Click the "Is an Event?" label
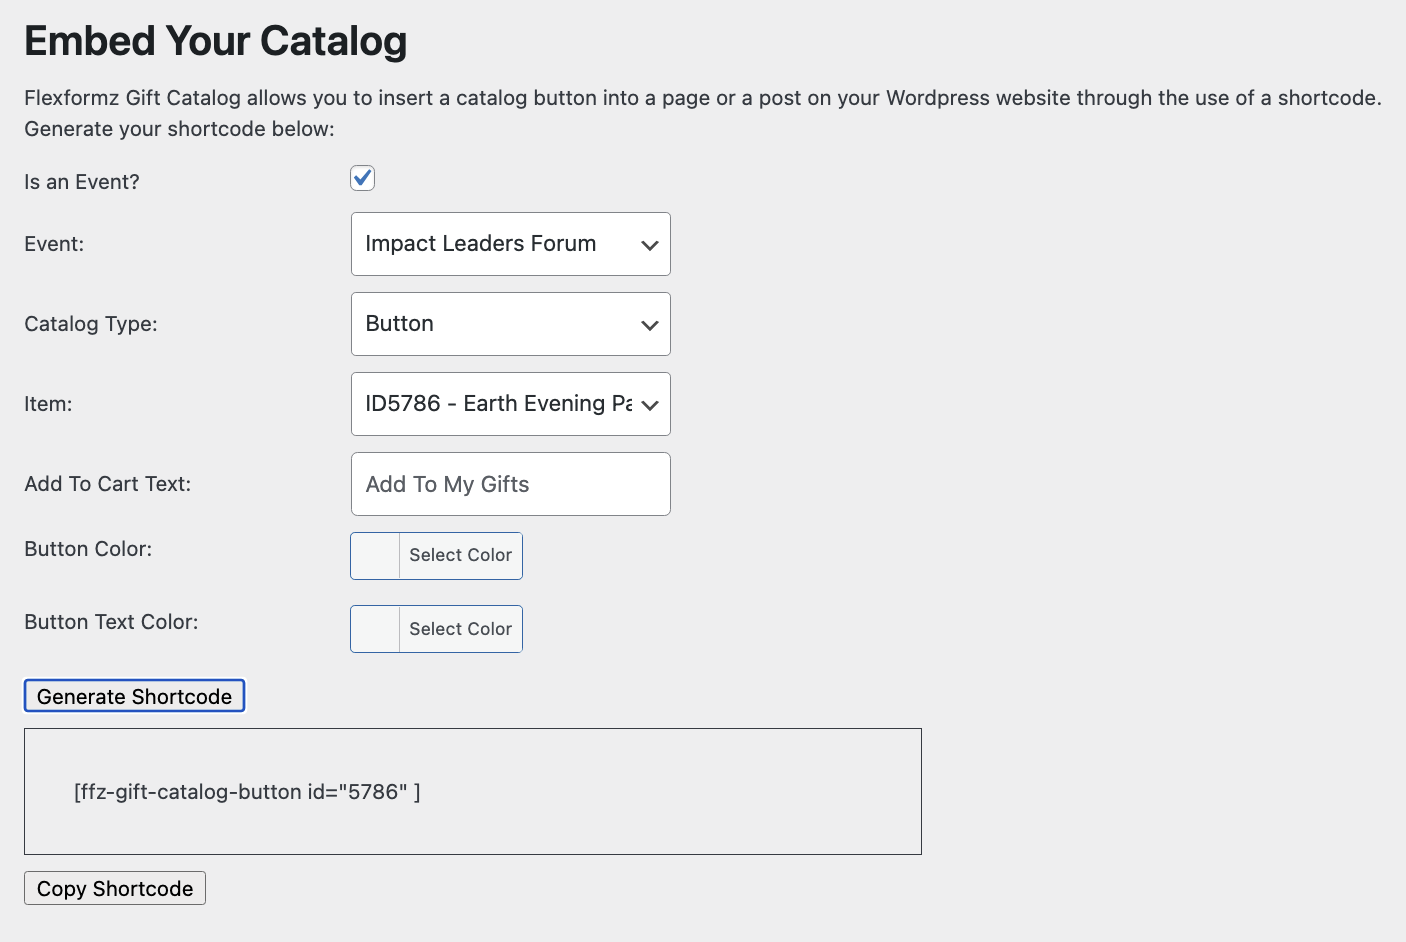Image resolution: width=1406 pixels, height=942 pixels. [x=82, y=182]
